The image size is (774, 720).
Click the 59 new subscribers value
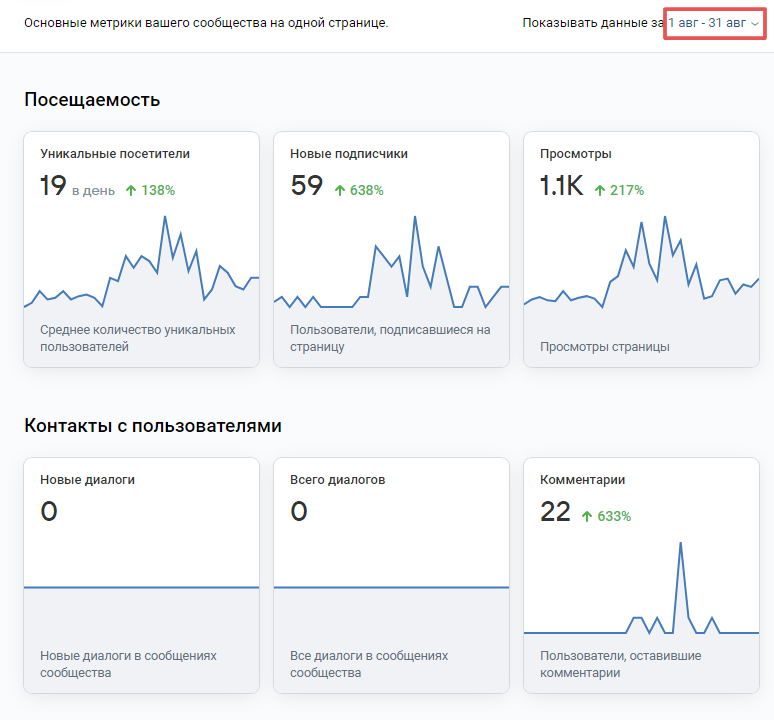[x=307, y=186]
